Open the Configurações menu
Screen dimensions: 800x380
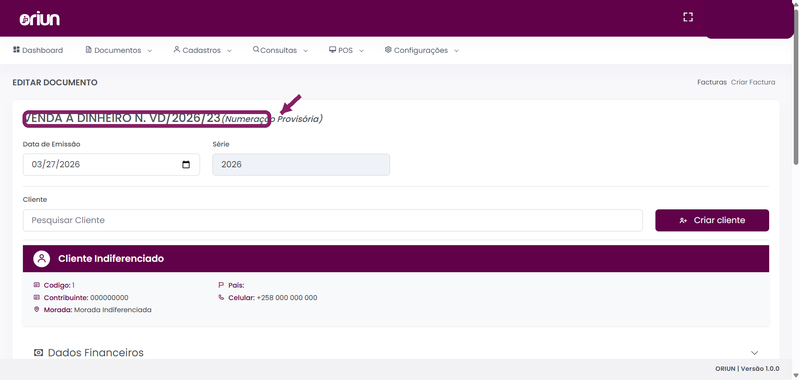click(421, 50)
